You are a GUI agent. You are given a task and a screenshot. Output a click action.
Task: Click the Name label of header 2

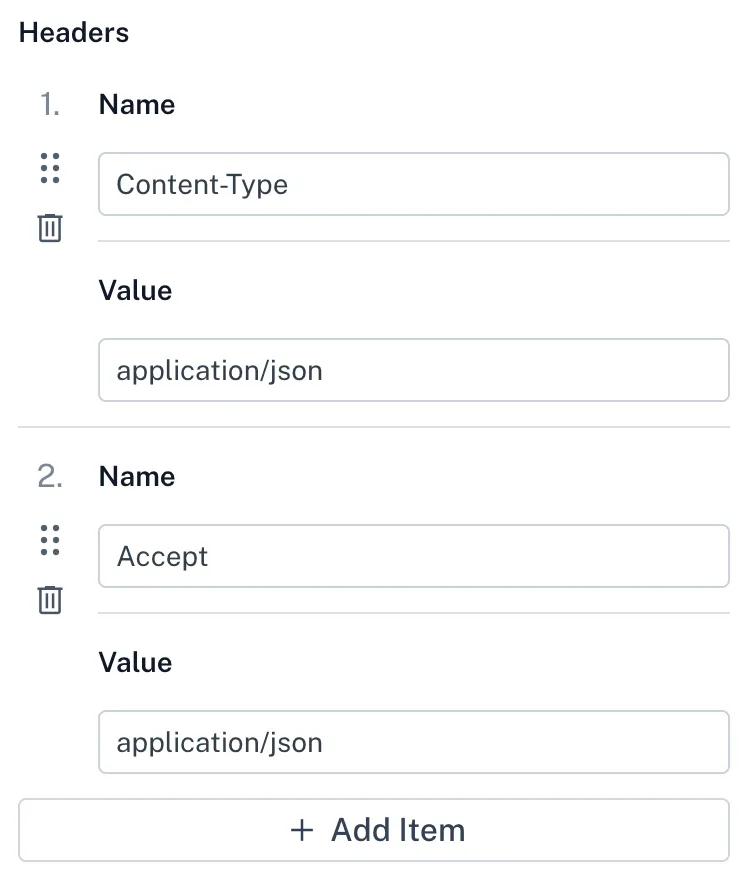(137, 477)
